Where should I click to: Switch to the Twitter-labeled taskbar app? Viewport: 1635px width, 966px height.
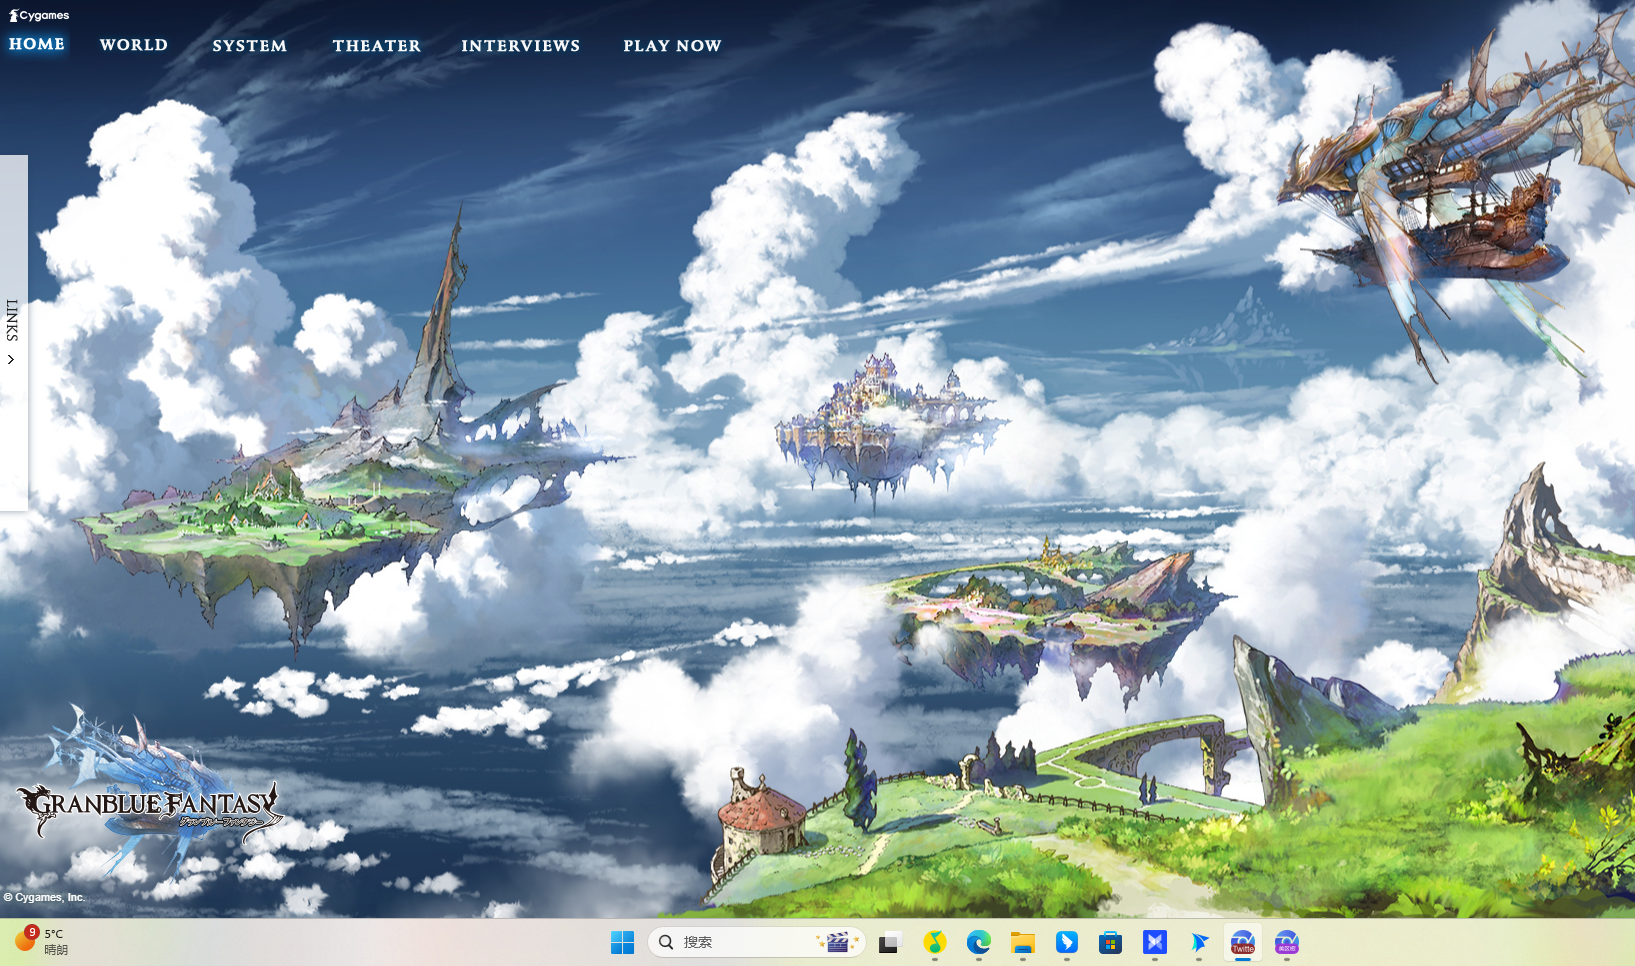coord(1242,942)
